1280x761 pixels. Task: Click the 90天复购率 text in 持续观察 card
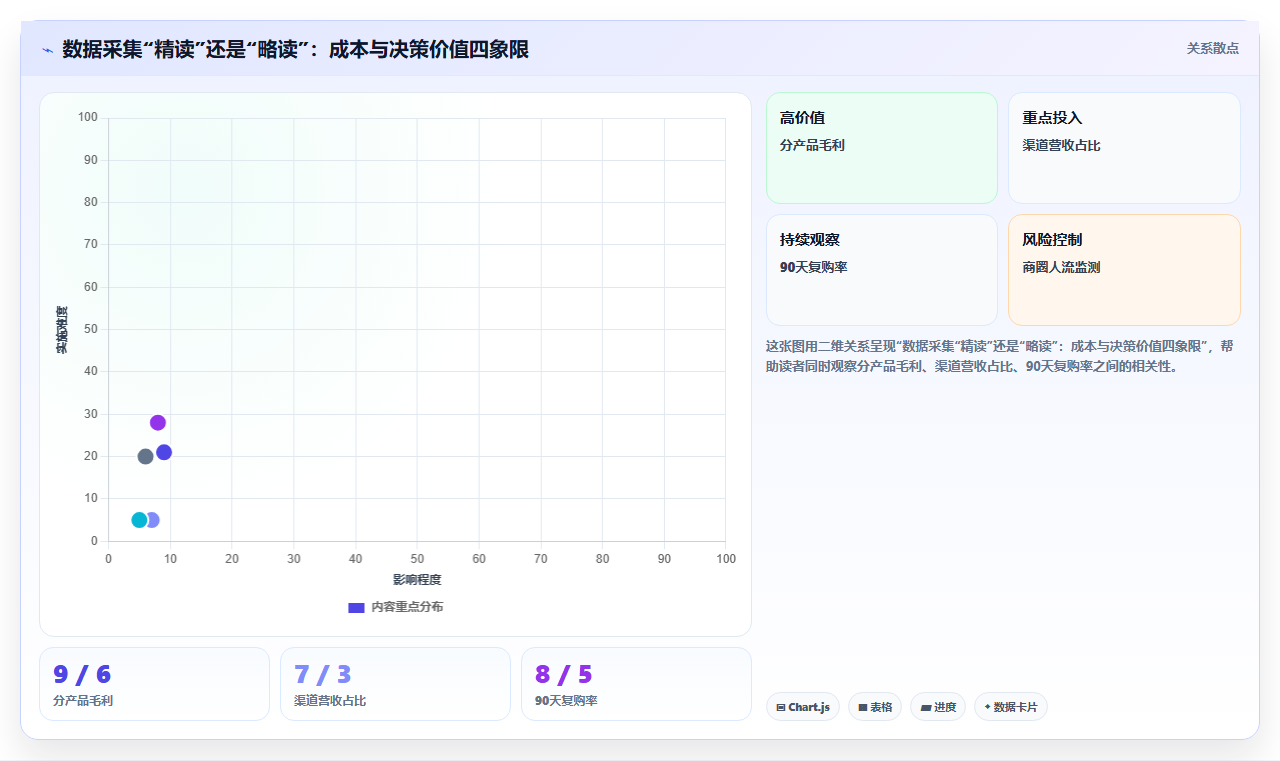click(813, 267)
